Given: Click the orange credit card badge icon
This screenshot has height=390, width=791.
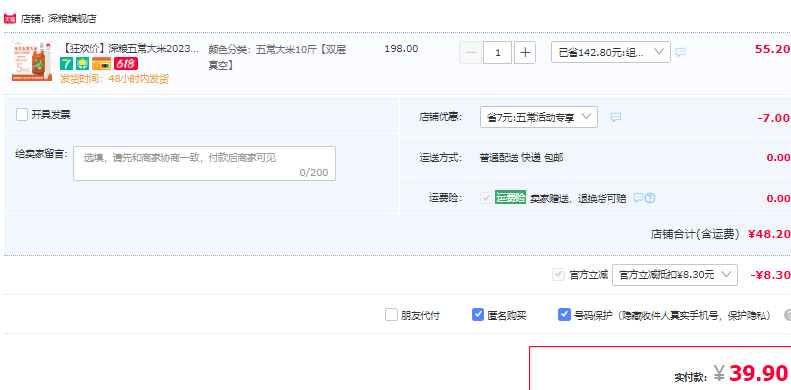Looking at the screenshot, I should (101, 64).
